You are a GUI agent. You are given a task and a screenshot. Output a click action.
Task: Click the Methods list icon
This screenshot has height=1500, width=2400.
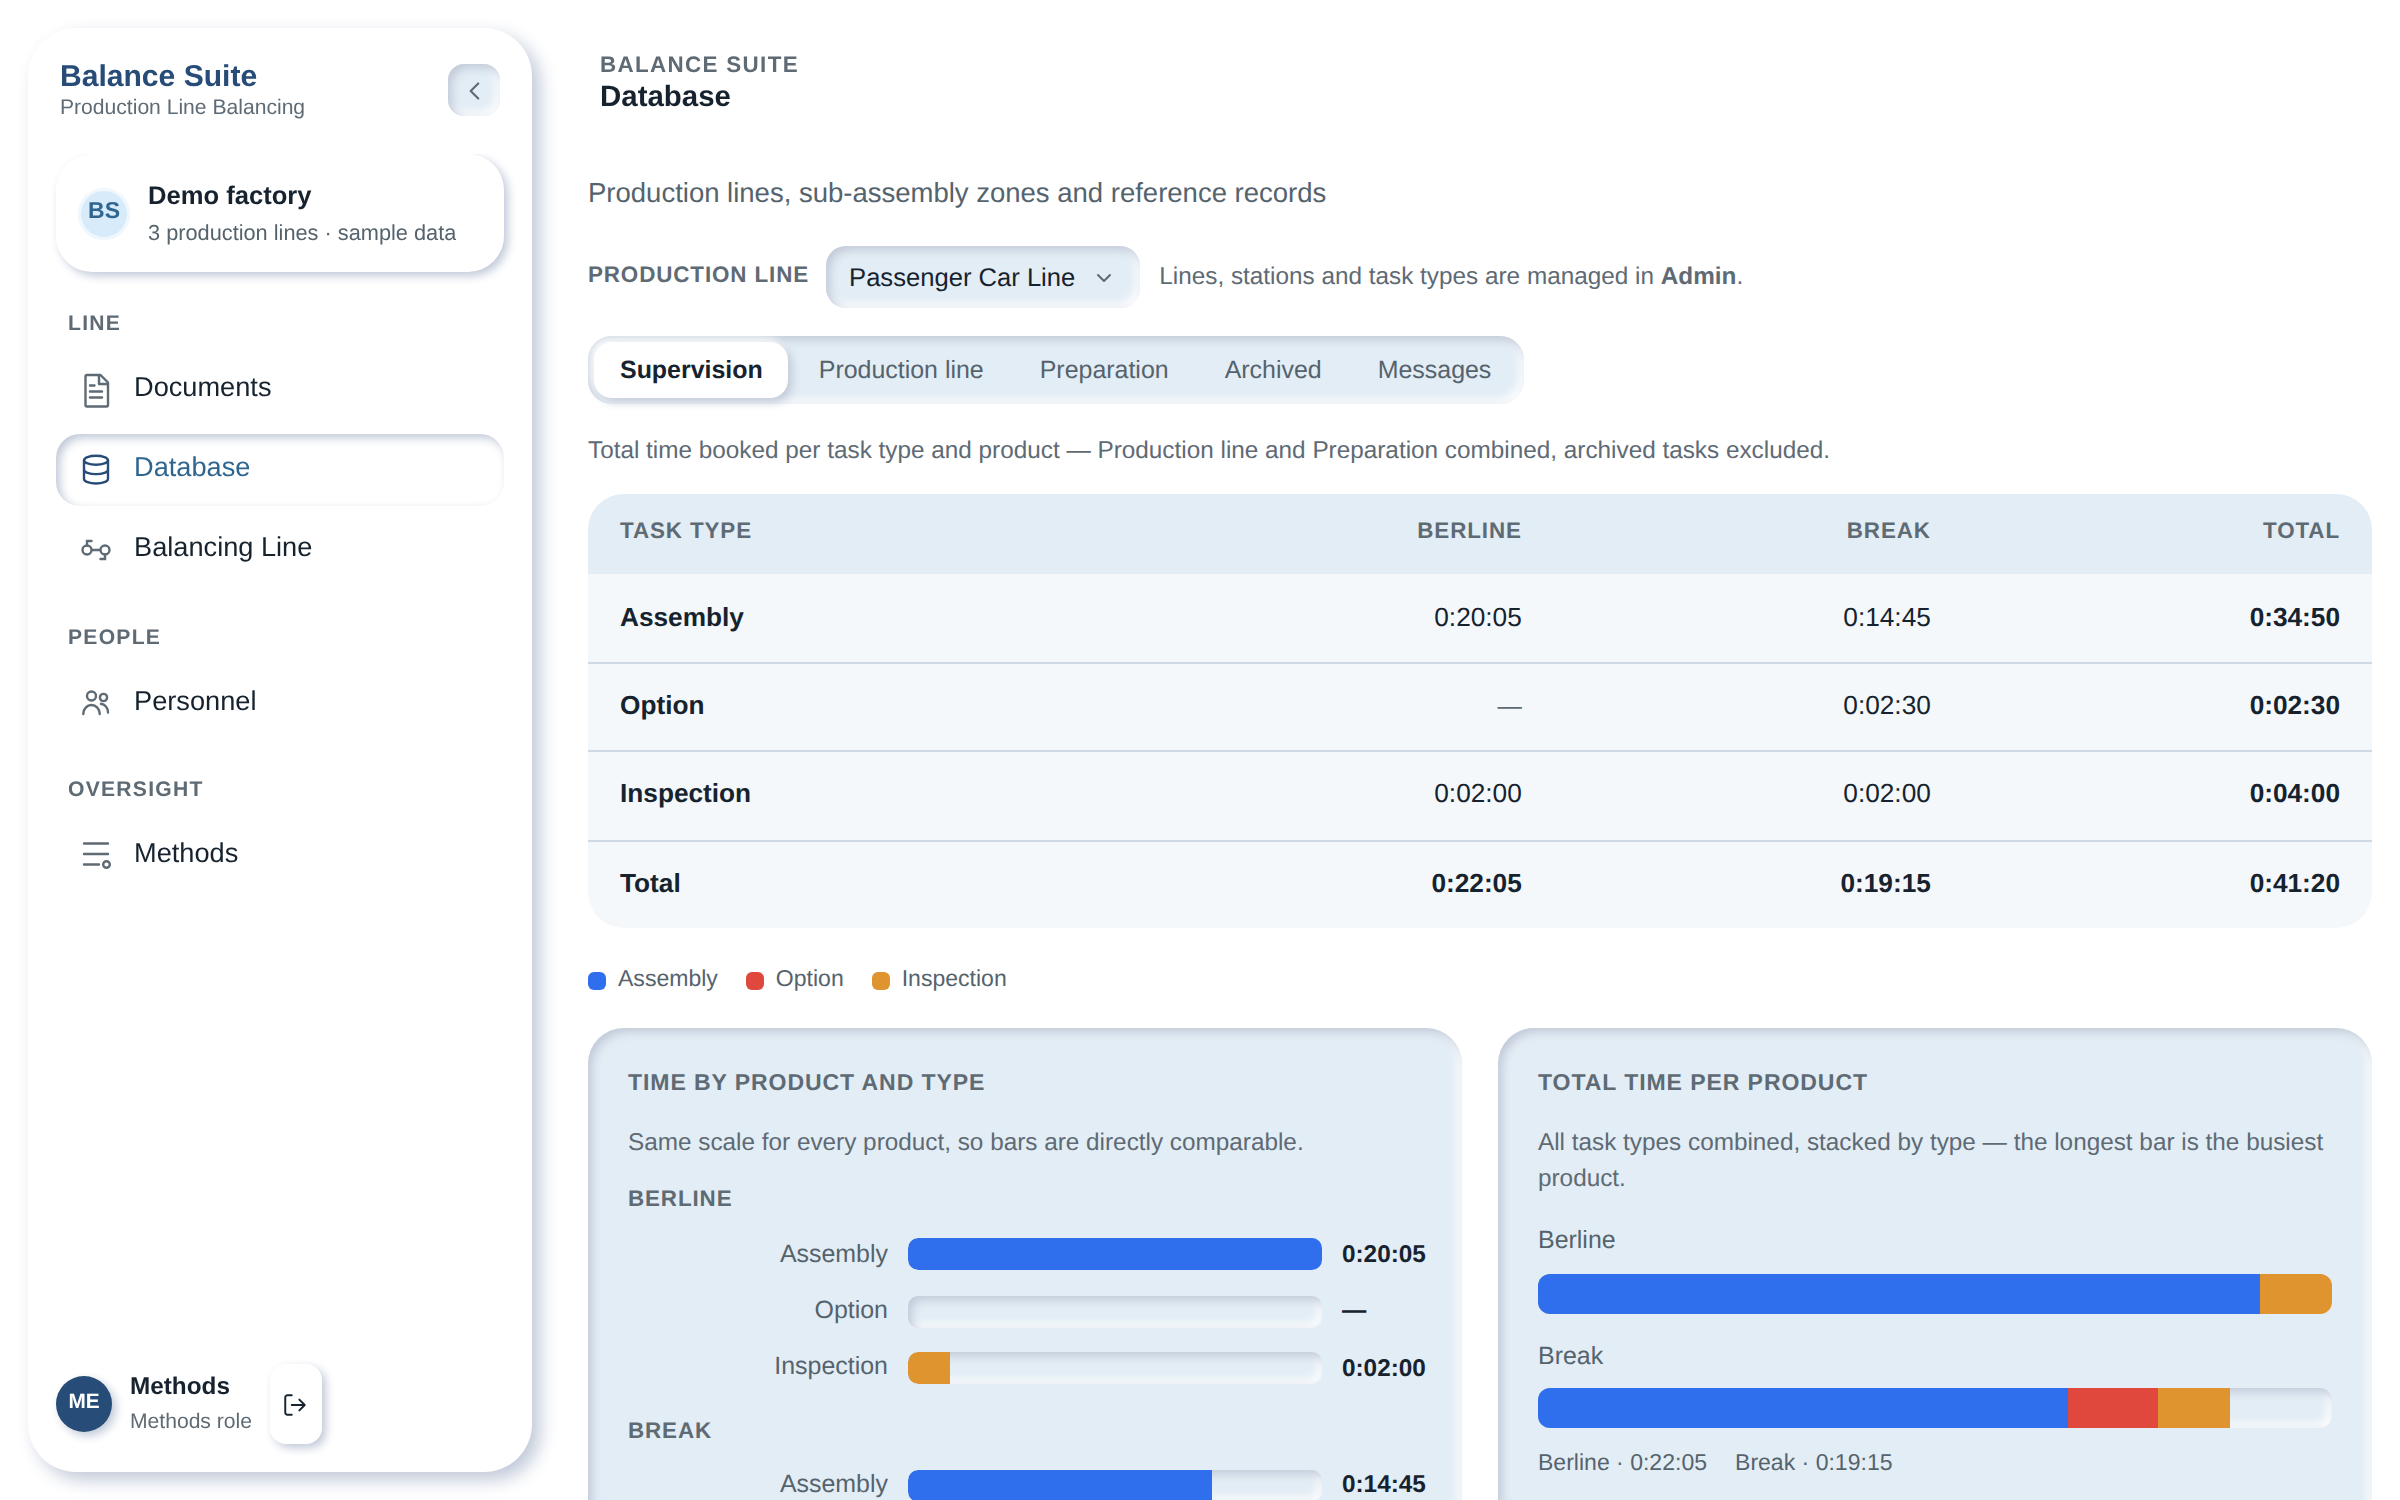(x=96, y=855)
